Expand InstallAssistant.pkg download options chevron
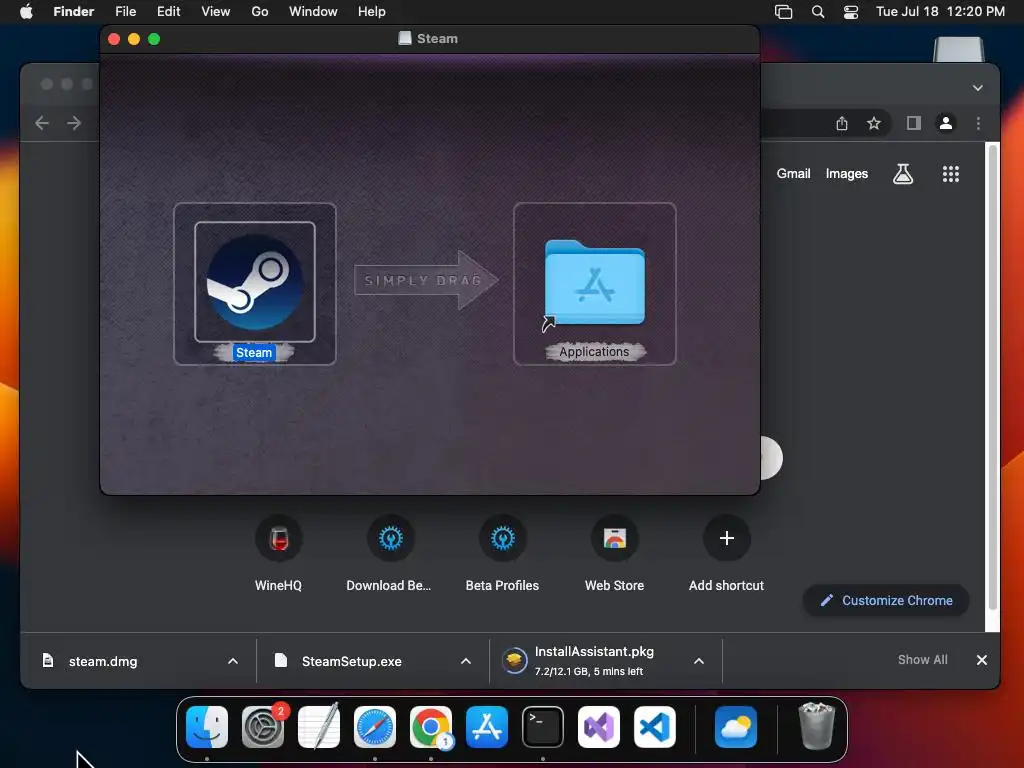The image size is (1024, 768). [699, 661]
